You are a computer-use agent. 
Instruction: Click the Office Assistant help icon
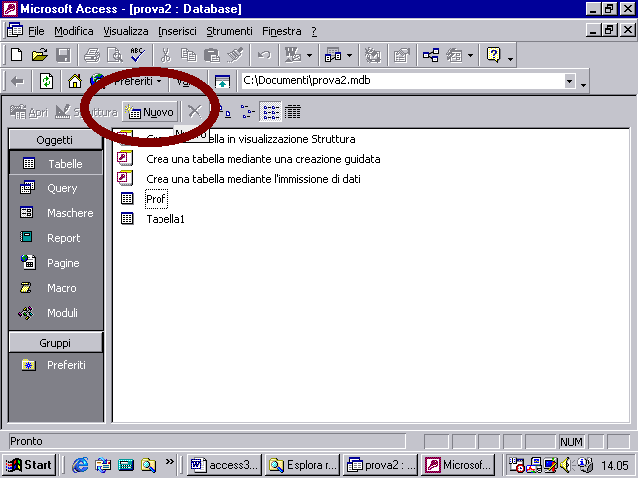pos(494,55)
